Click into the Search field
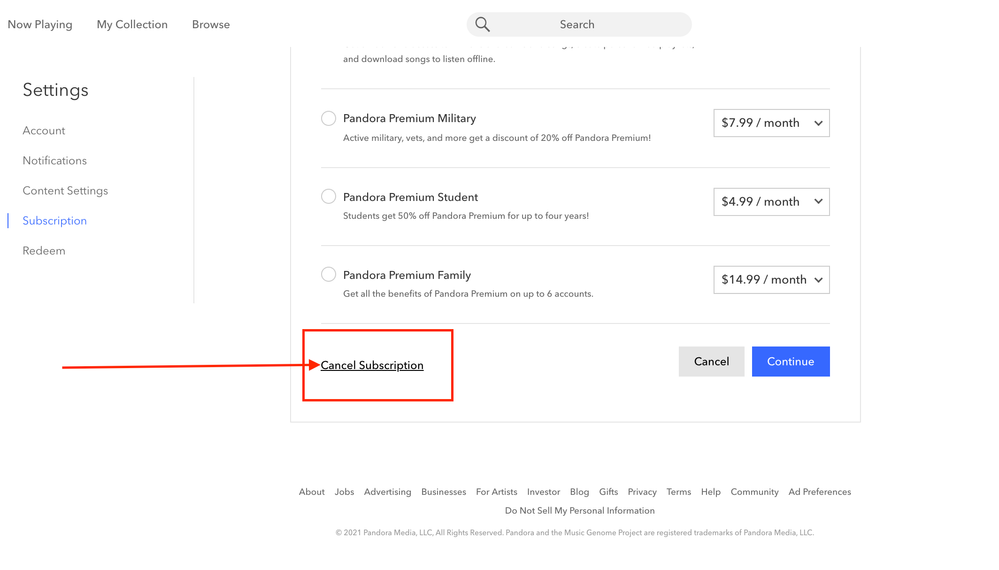The image size is (999, 570). click(x=590, y=24)
